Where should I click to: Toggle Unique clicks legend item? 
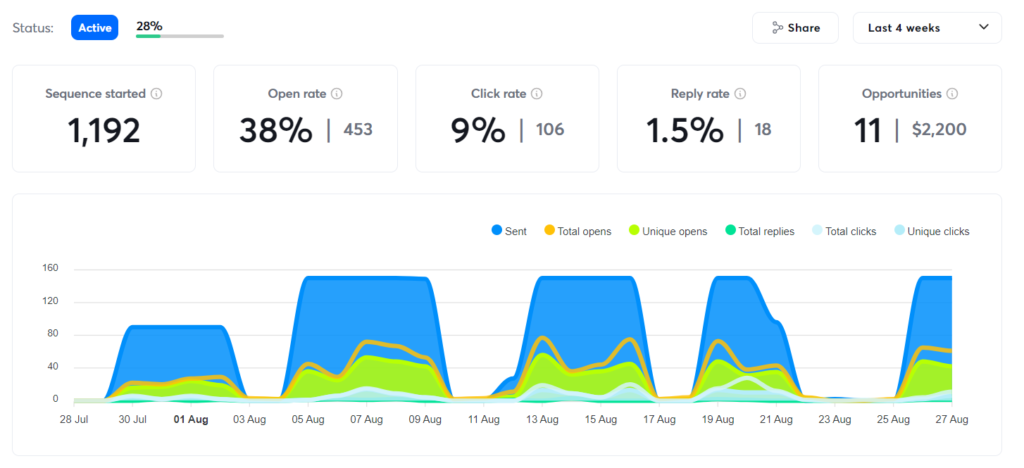coord(931,231)
